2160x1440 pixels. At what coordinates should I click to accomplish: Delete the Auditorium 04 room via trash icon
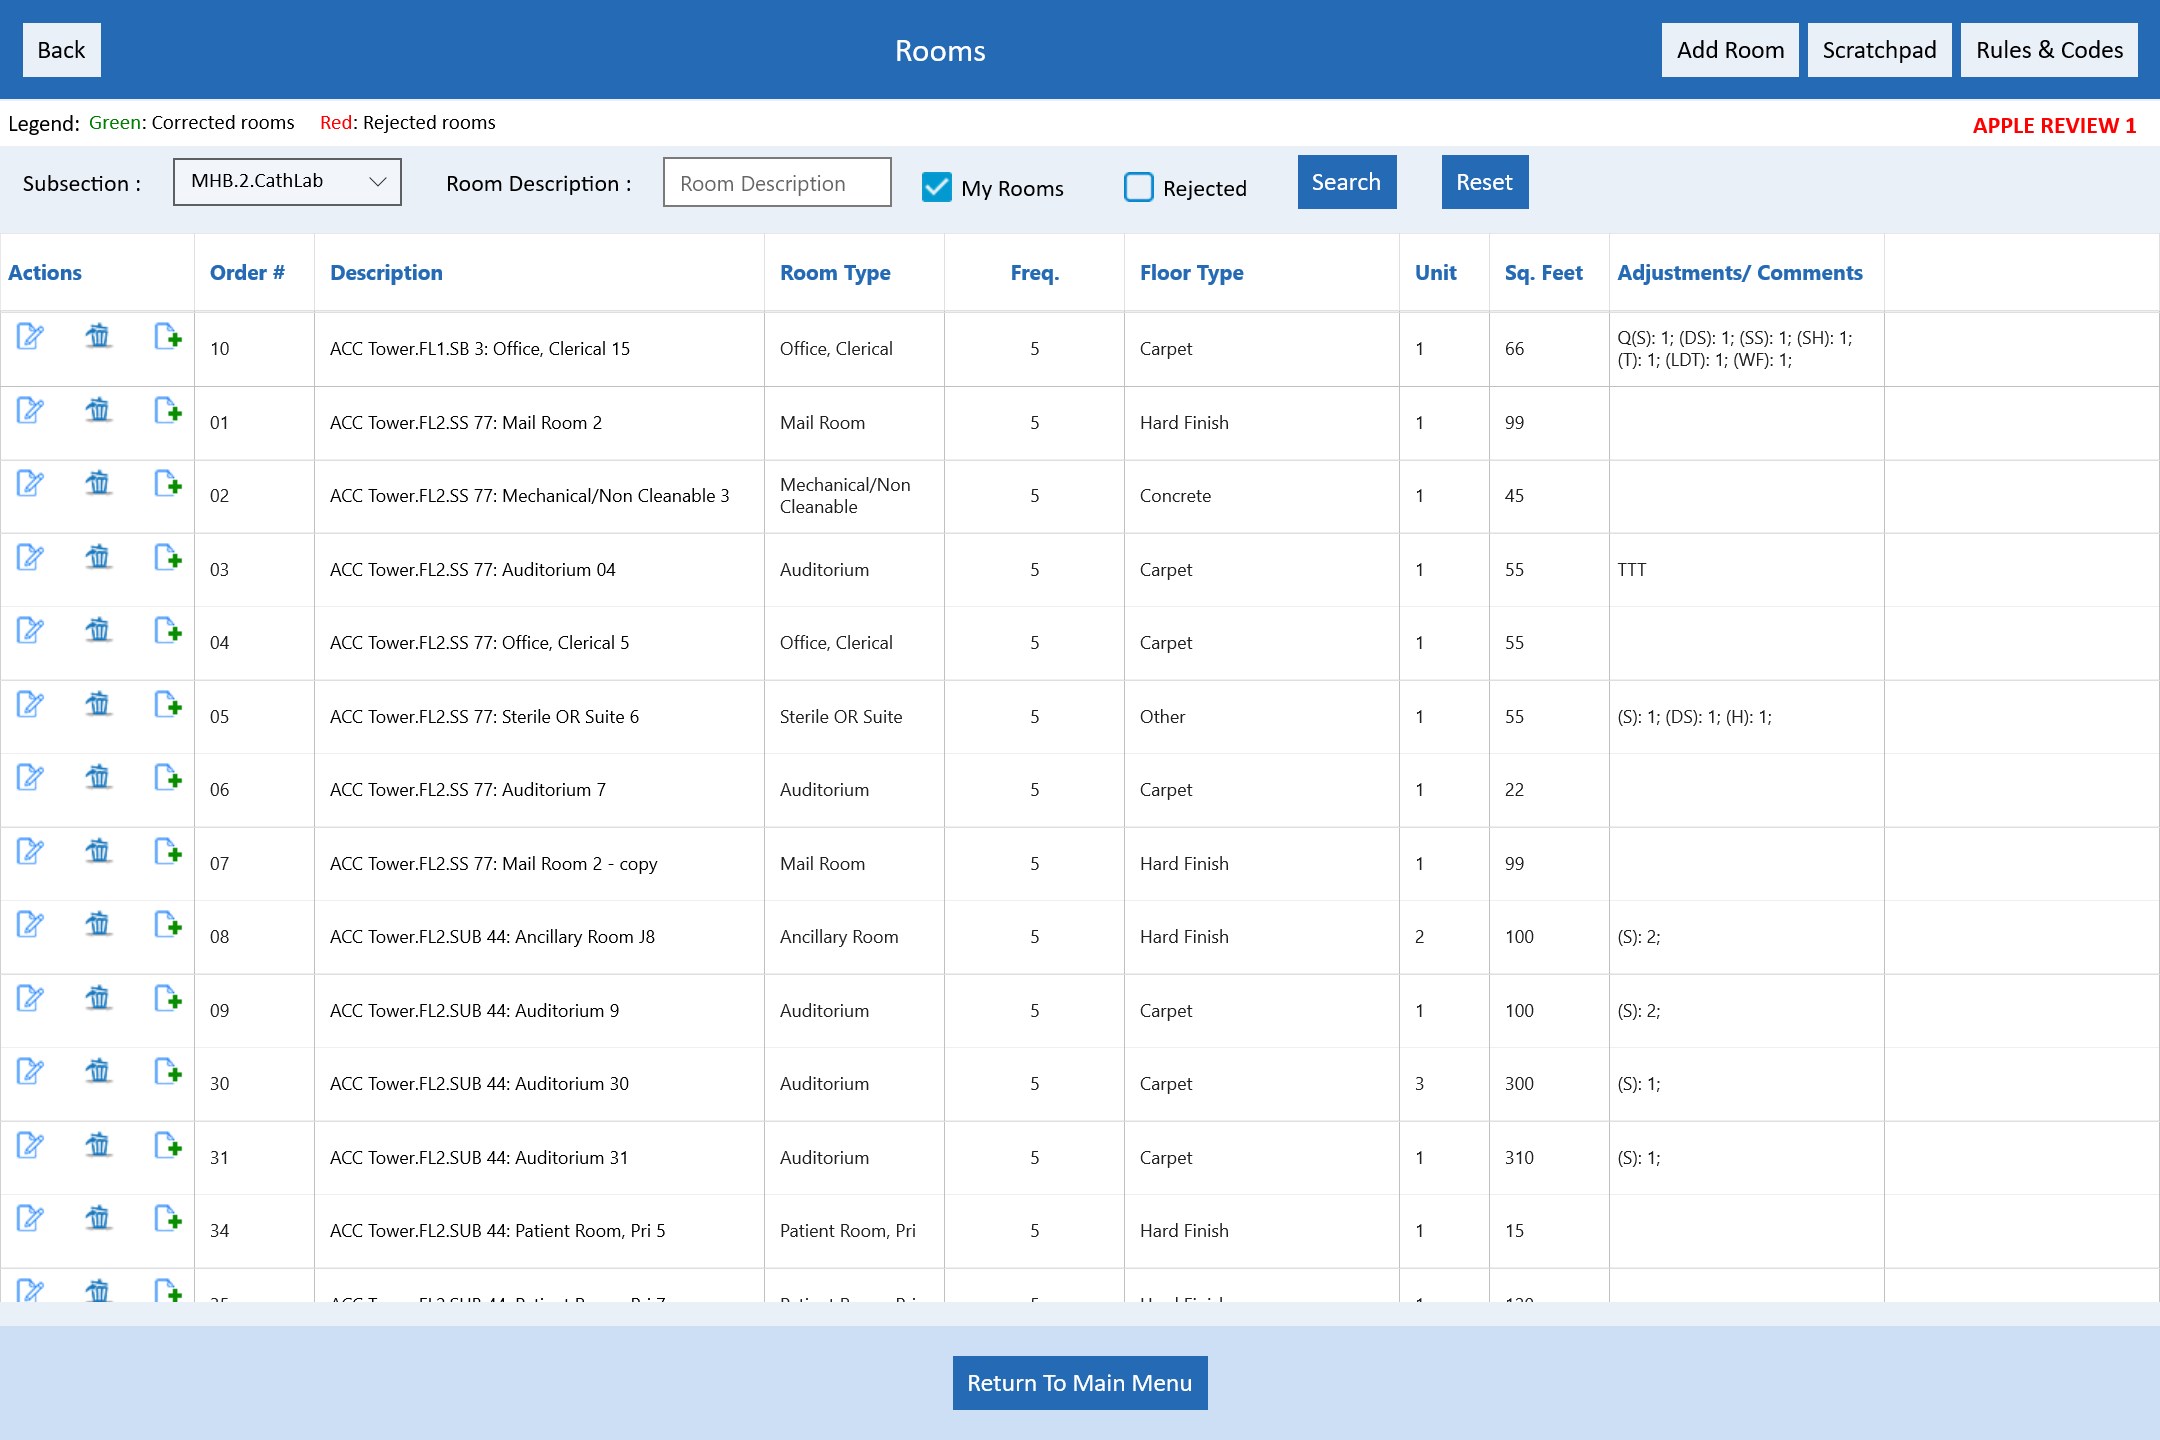click(98, 557)
